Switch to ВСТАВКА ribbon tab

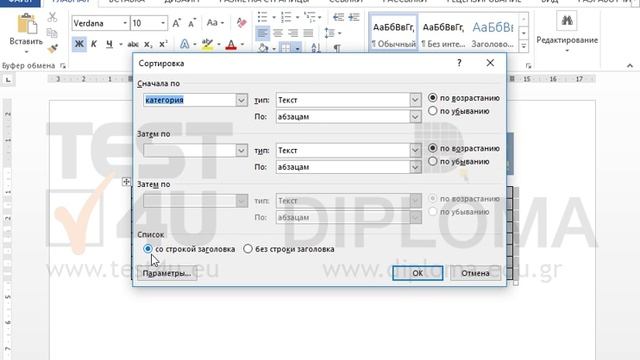pyautogui.click(x=127, y=2)
